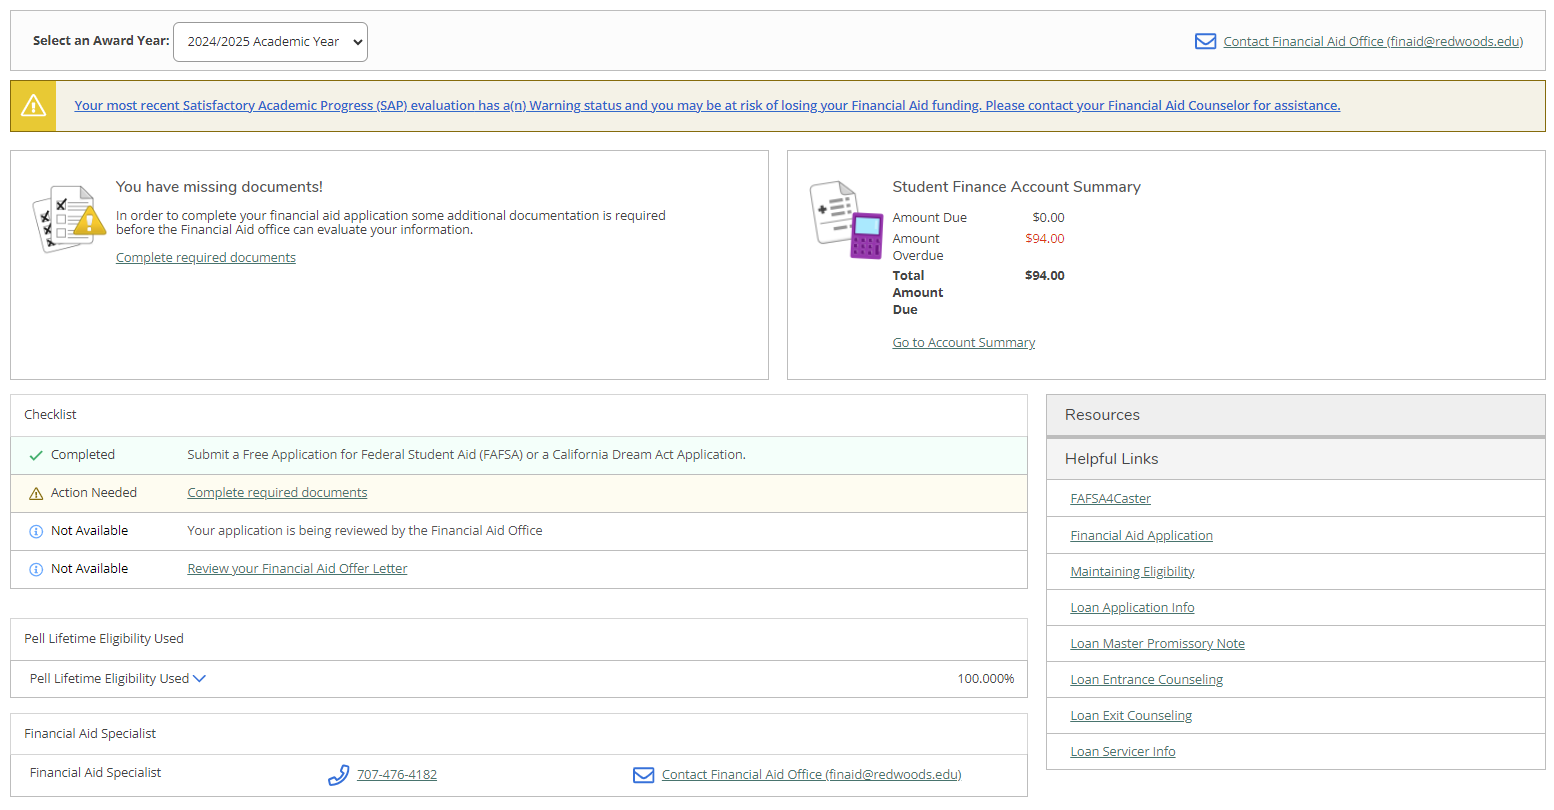Click Review your Financial Aid Offer Letter
1554x810 pixels.
(297, 569)
